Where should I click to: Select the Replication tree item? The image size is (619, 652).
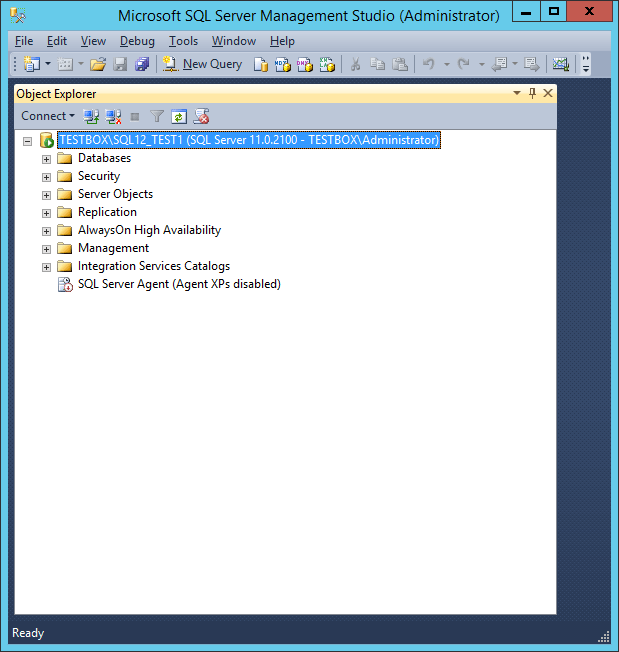tap(107, 212)
